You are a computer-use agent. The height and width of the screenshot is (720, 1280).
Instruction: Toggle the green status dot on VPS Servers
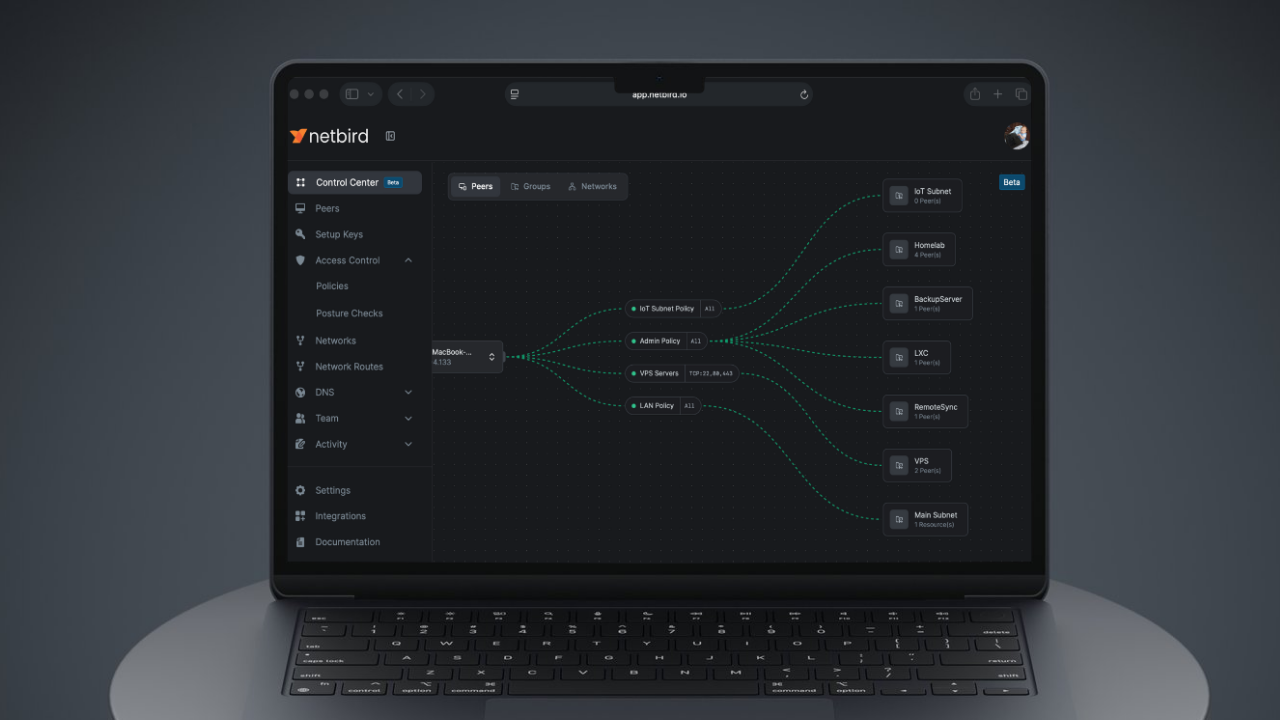pyautogui.click(x=631, y=373)
